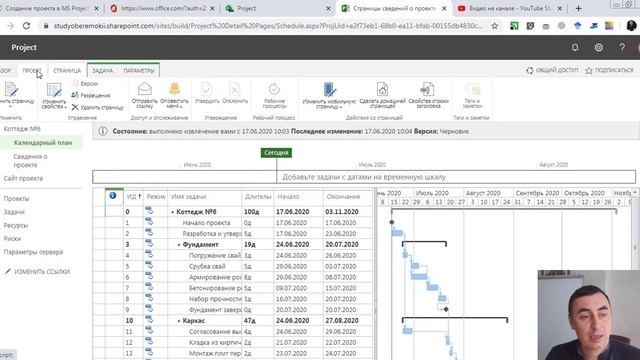Click task mode icon for Начало проекта row

pyautogui.click(x=149, y=222)
